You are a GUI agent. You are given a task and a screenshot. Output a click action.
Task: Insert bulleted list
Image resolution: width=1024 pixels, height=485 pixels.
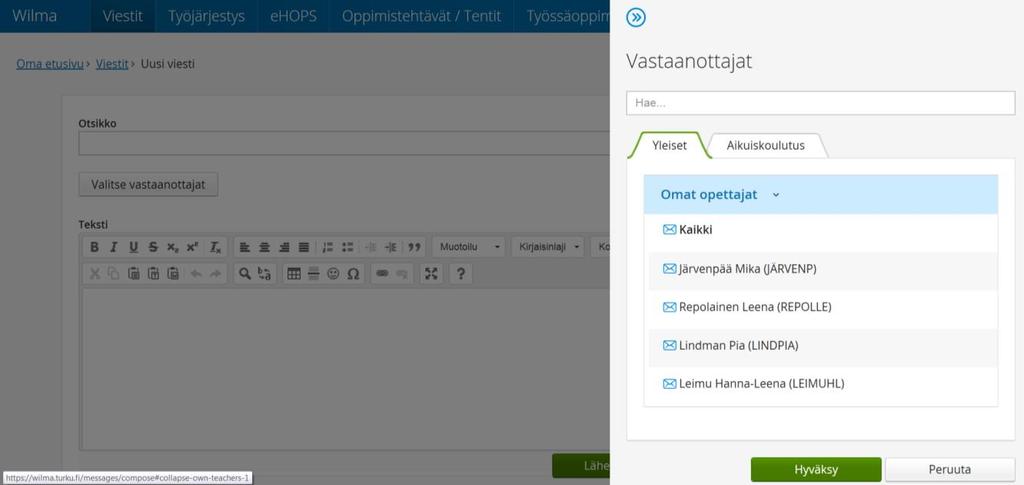tap(347, 247)
